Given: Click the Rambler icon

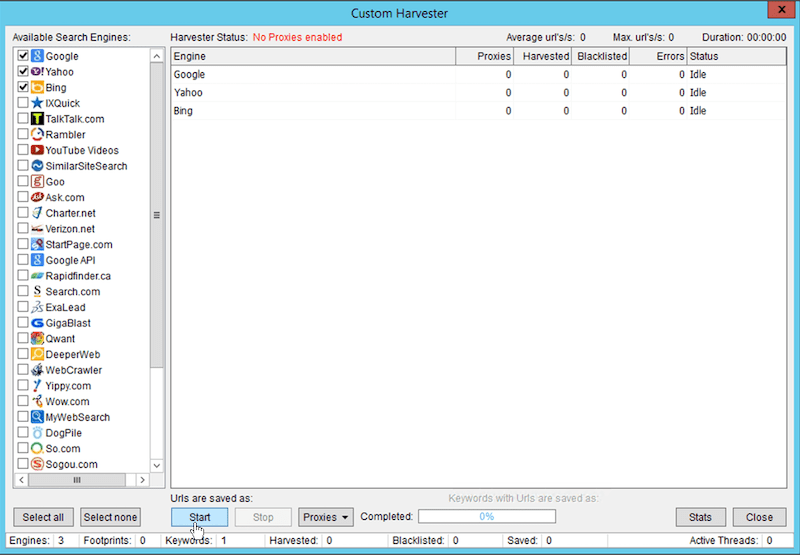Looking at the screenshot, I should click(x=37, y=135).
